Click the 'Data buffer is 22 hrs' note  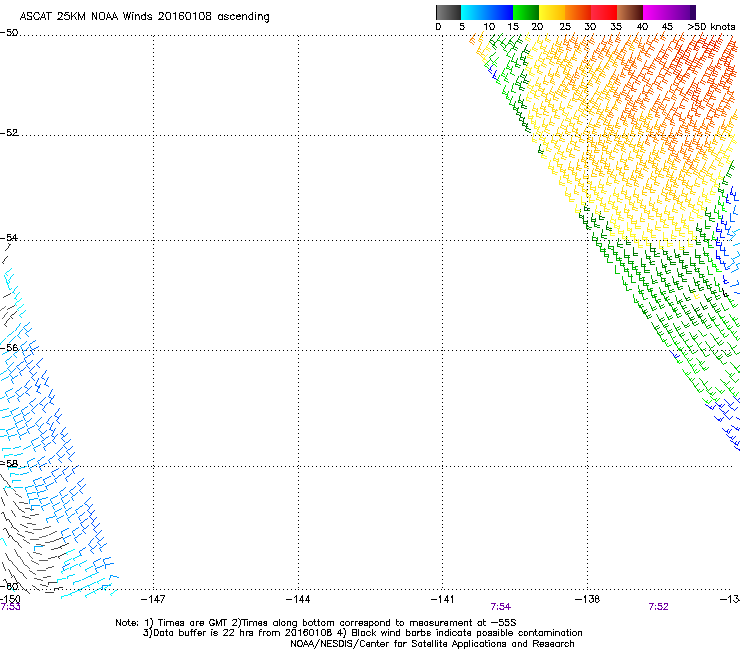pyautogui.click(x=362, y=633)
